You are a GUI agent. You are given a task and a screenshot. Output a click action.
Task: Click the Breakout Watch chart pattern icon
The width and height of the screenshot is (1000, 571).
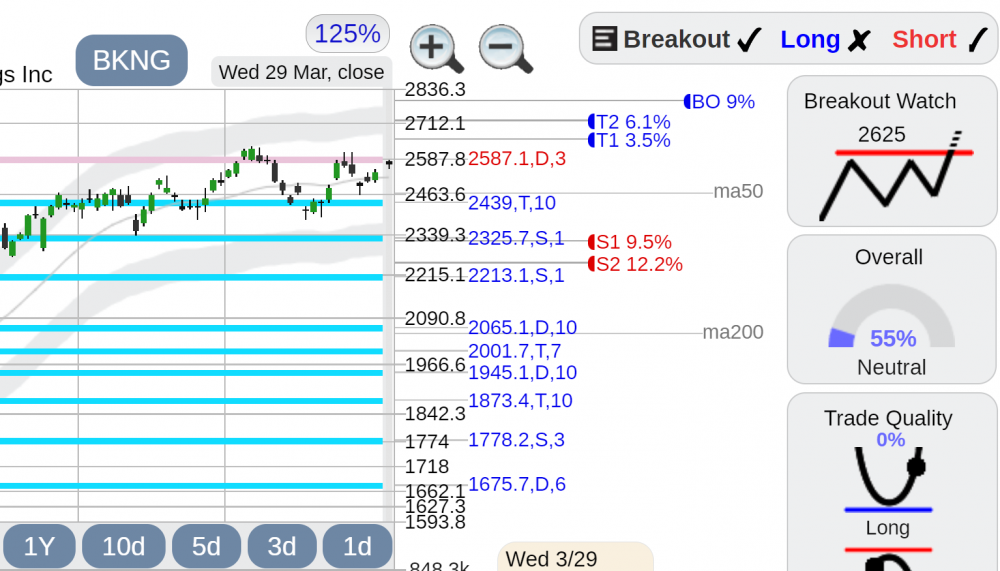point(897,177)
